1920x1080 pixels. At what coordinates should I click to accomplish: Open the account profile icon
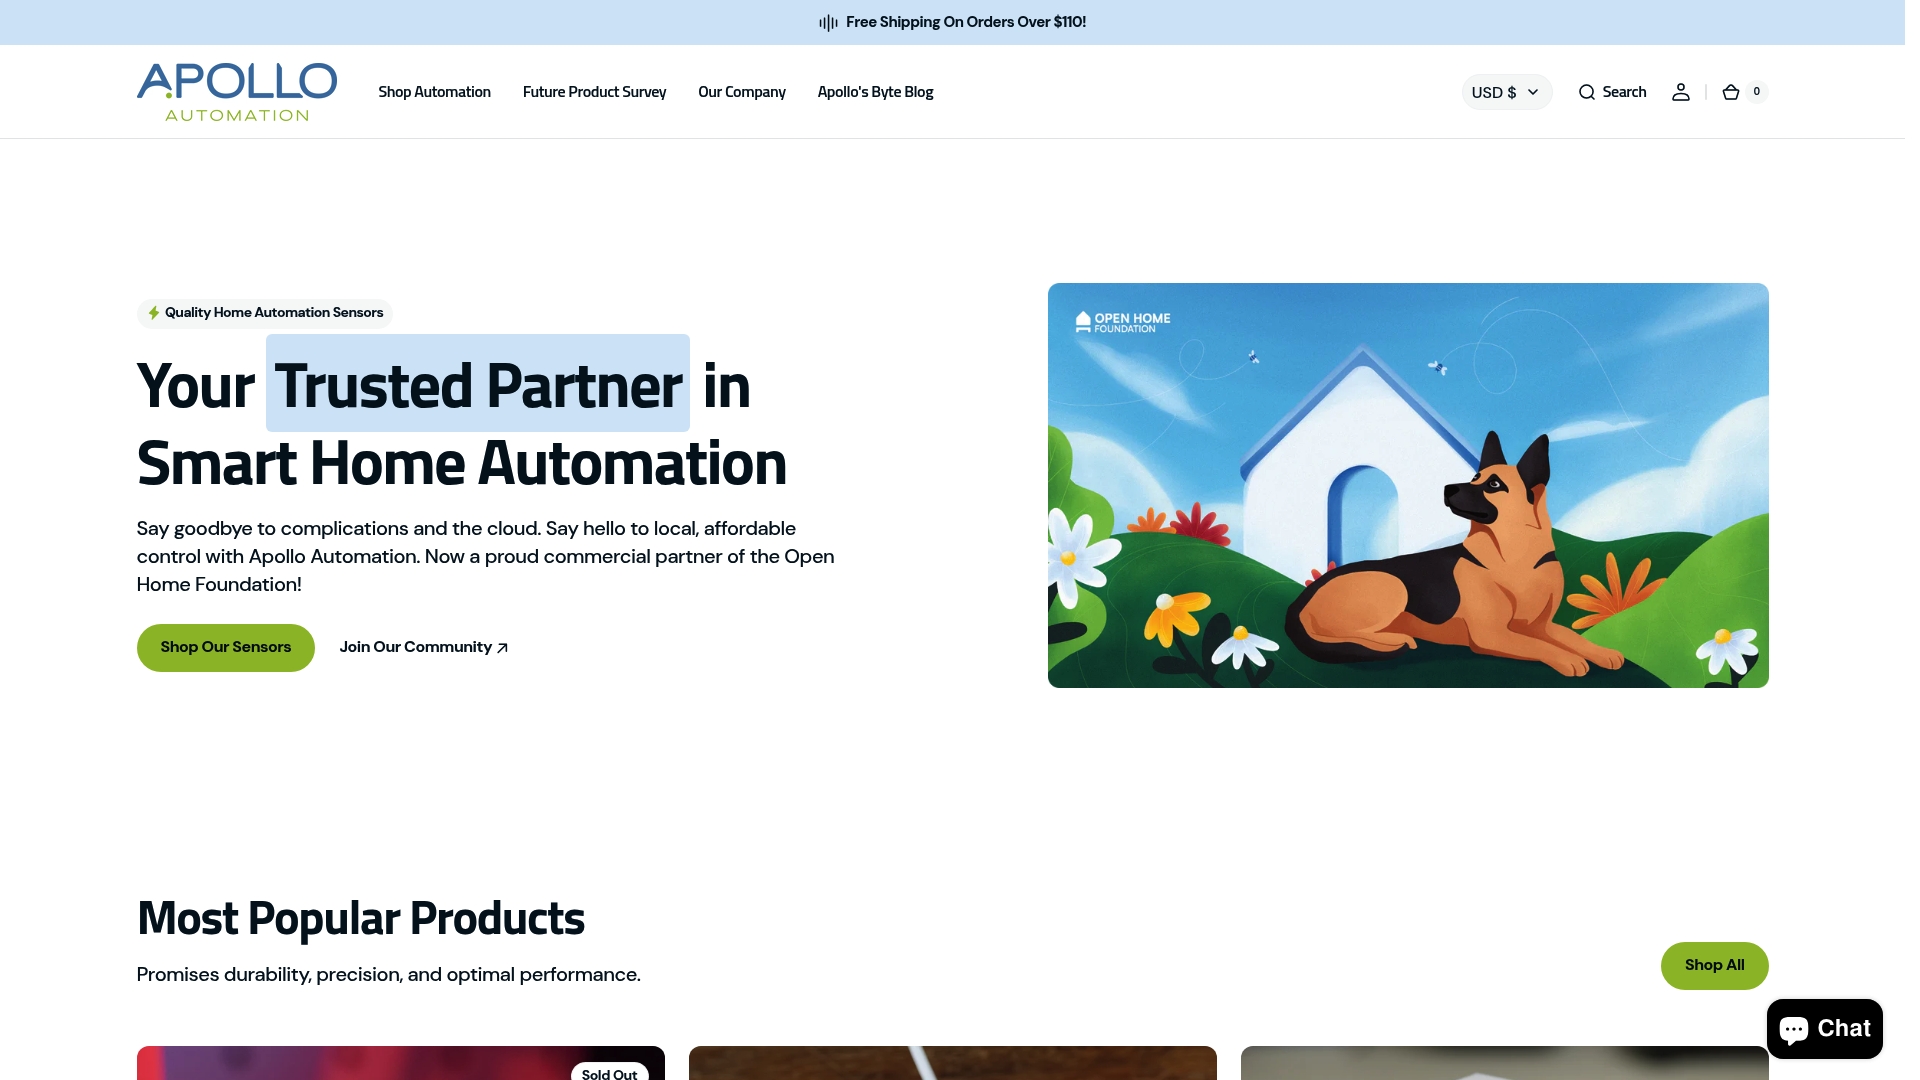(x=1681, y=92)
